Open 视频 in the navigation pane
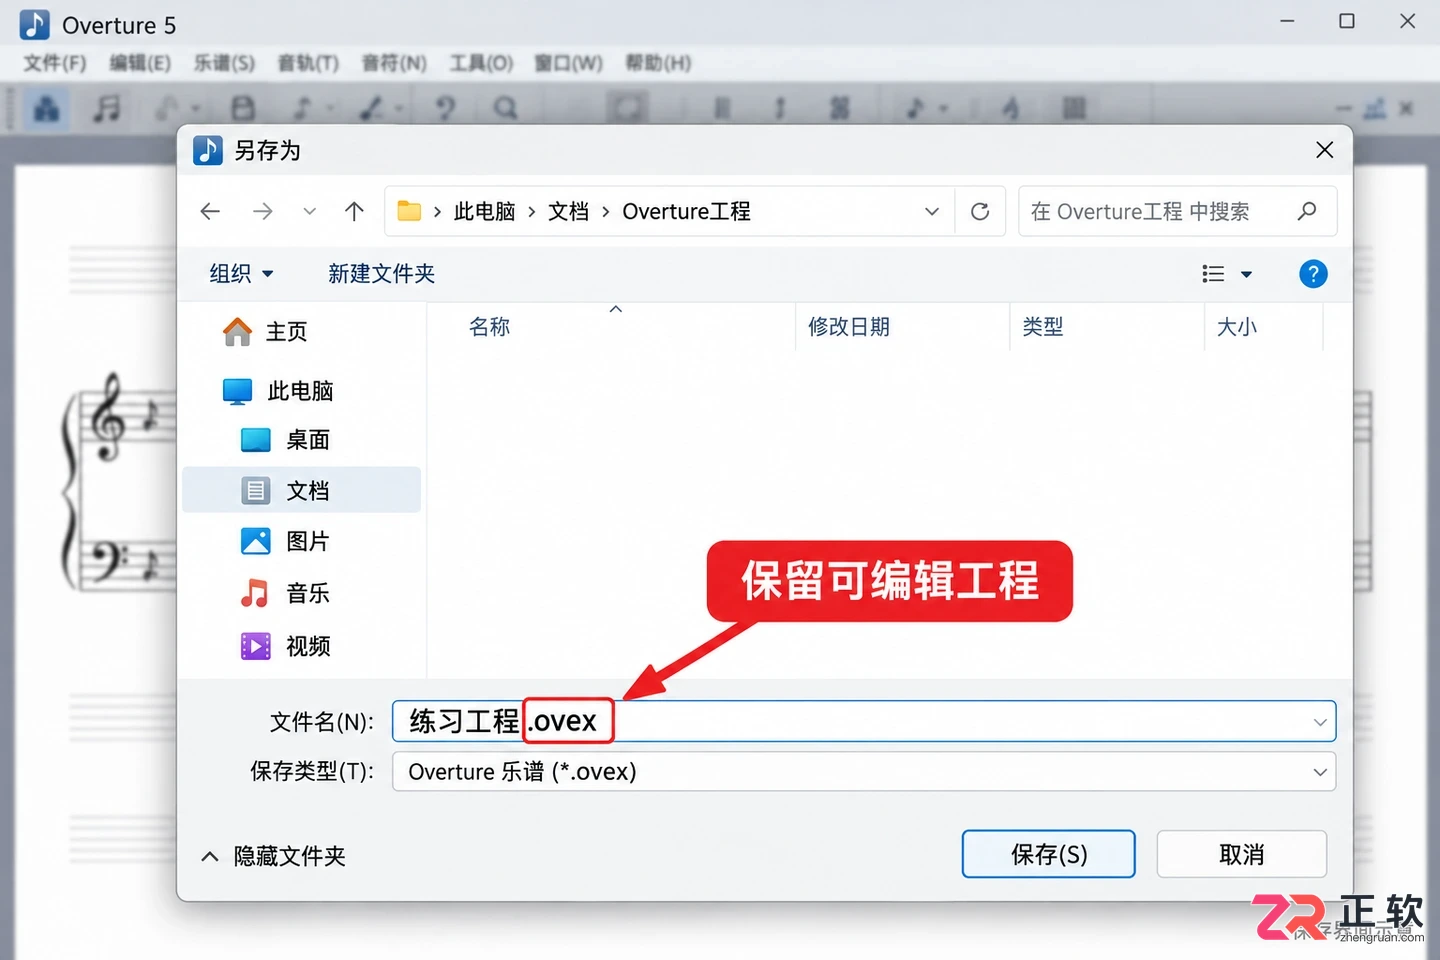 tap(285, 646)
